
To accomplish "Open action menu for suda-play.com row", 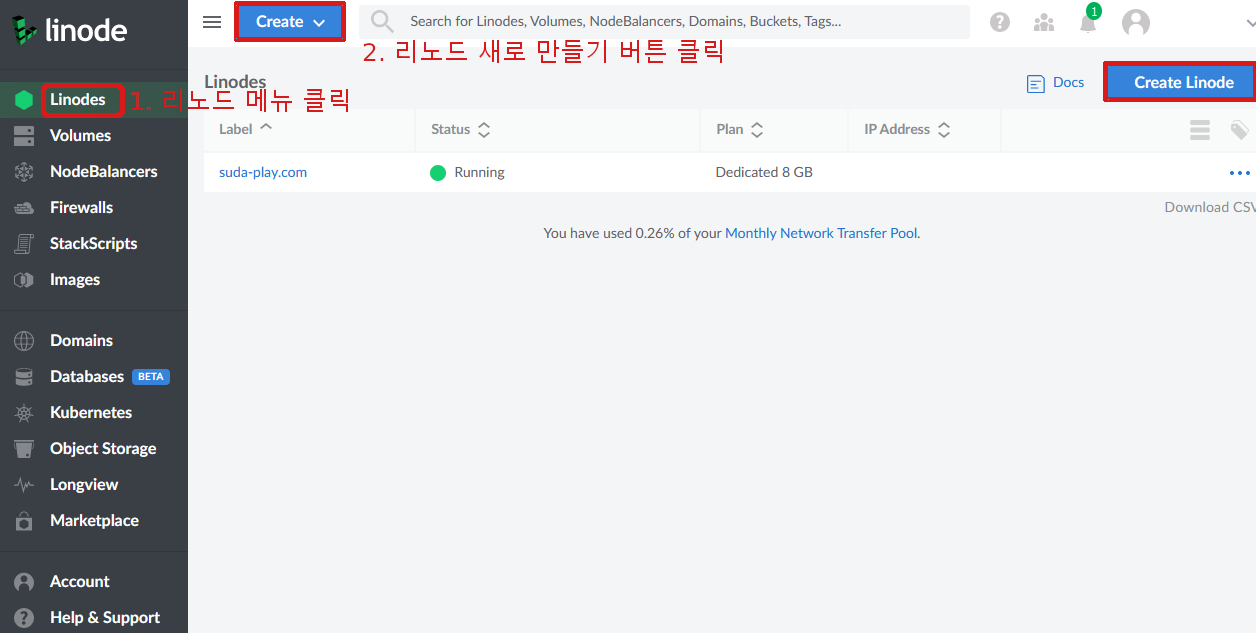I will coord(1240,173).
